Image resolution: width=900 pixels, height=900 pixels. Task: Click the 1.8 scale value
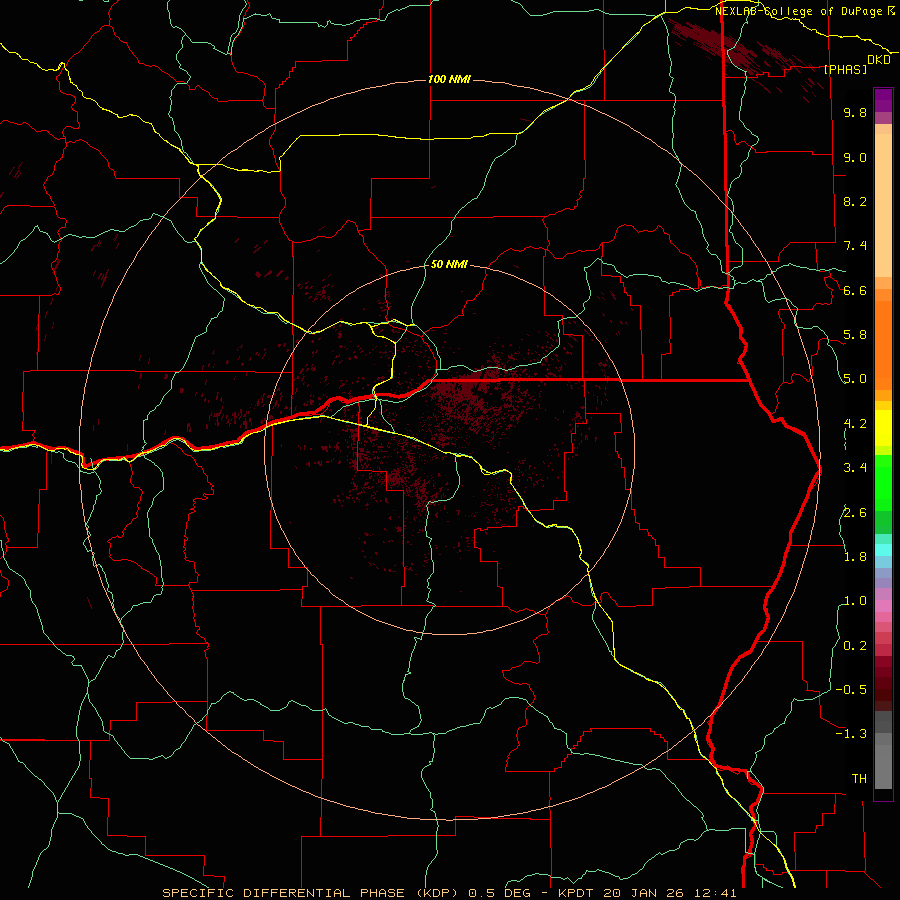coord(855,557)
